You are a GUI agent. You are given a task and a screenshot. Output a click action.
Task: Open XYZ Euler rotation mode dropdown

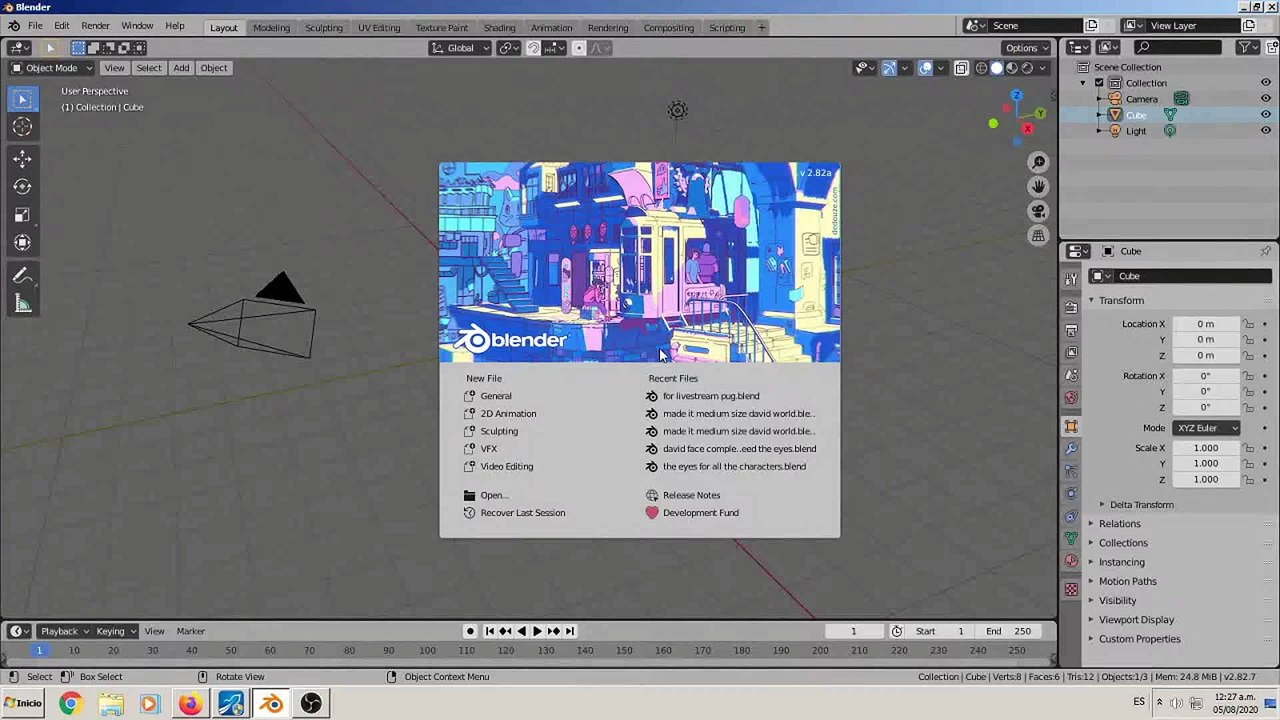[1207, 428]
